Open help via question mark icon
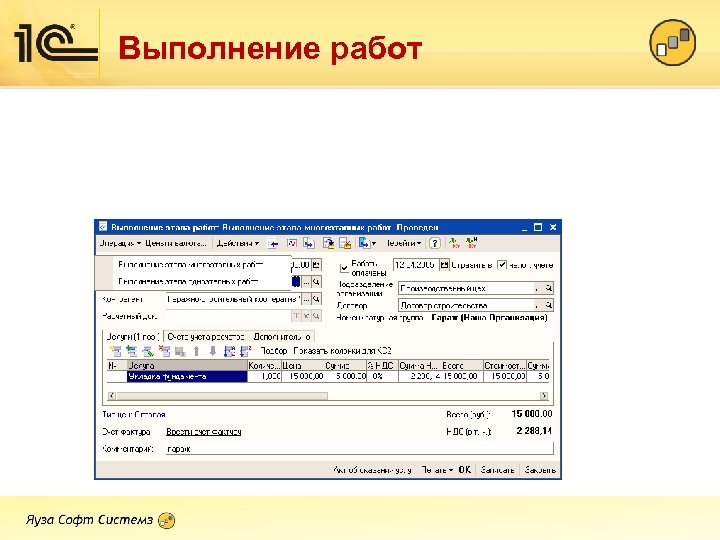 click(434, 243)
